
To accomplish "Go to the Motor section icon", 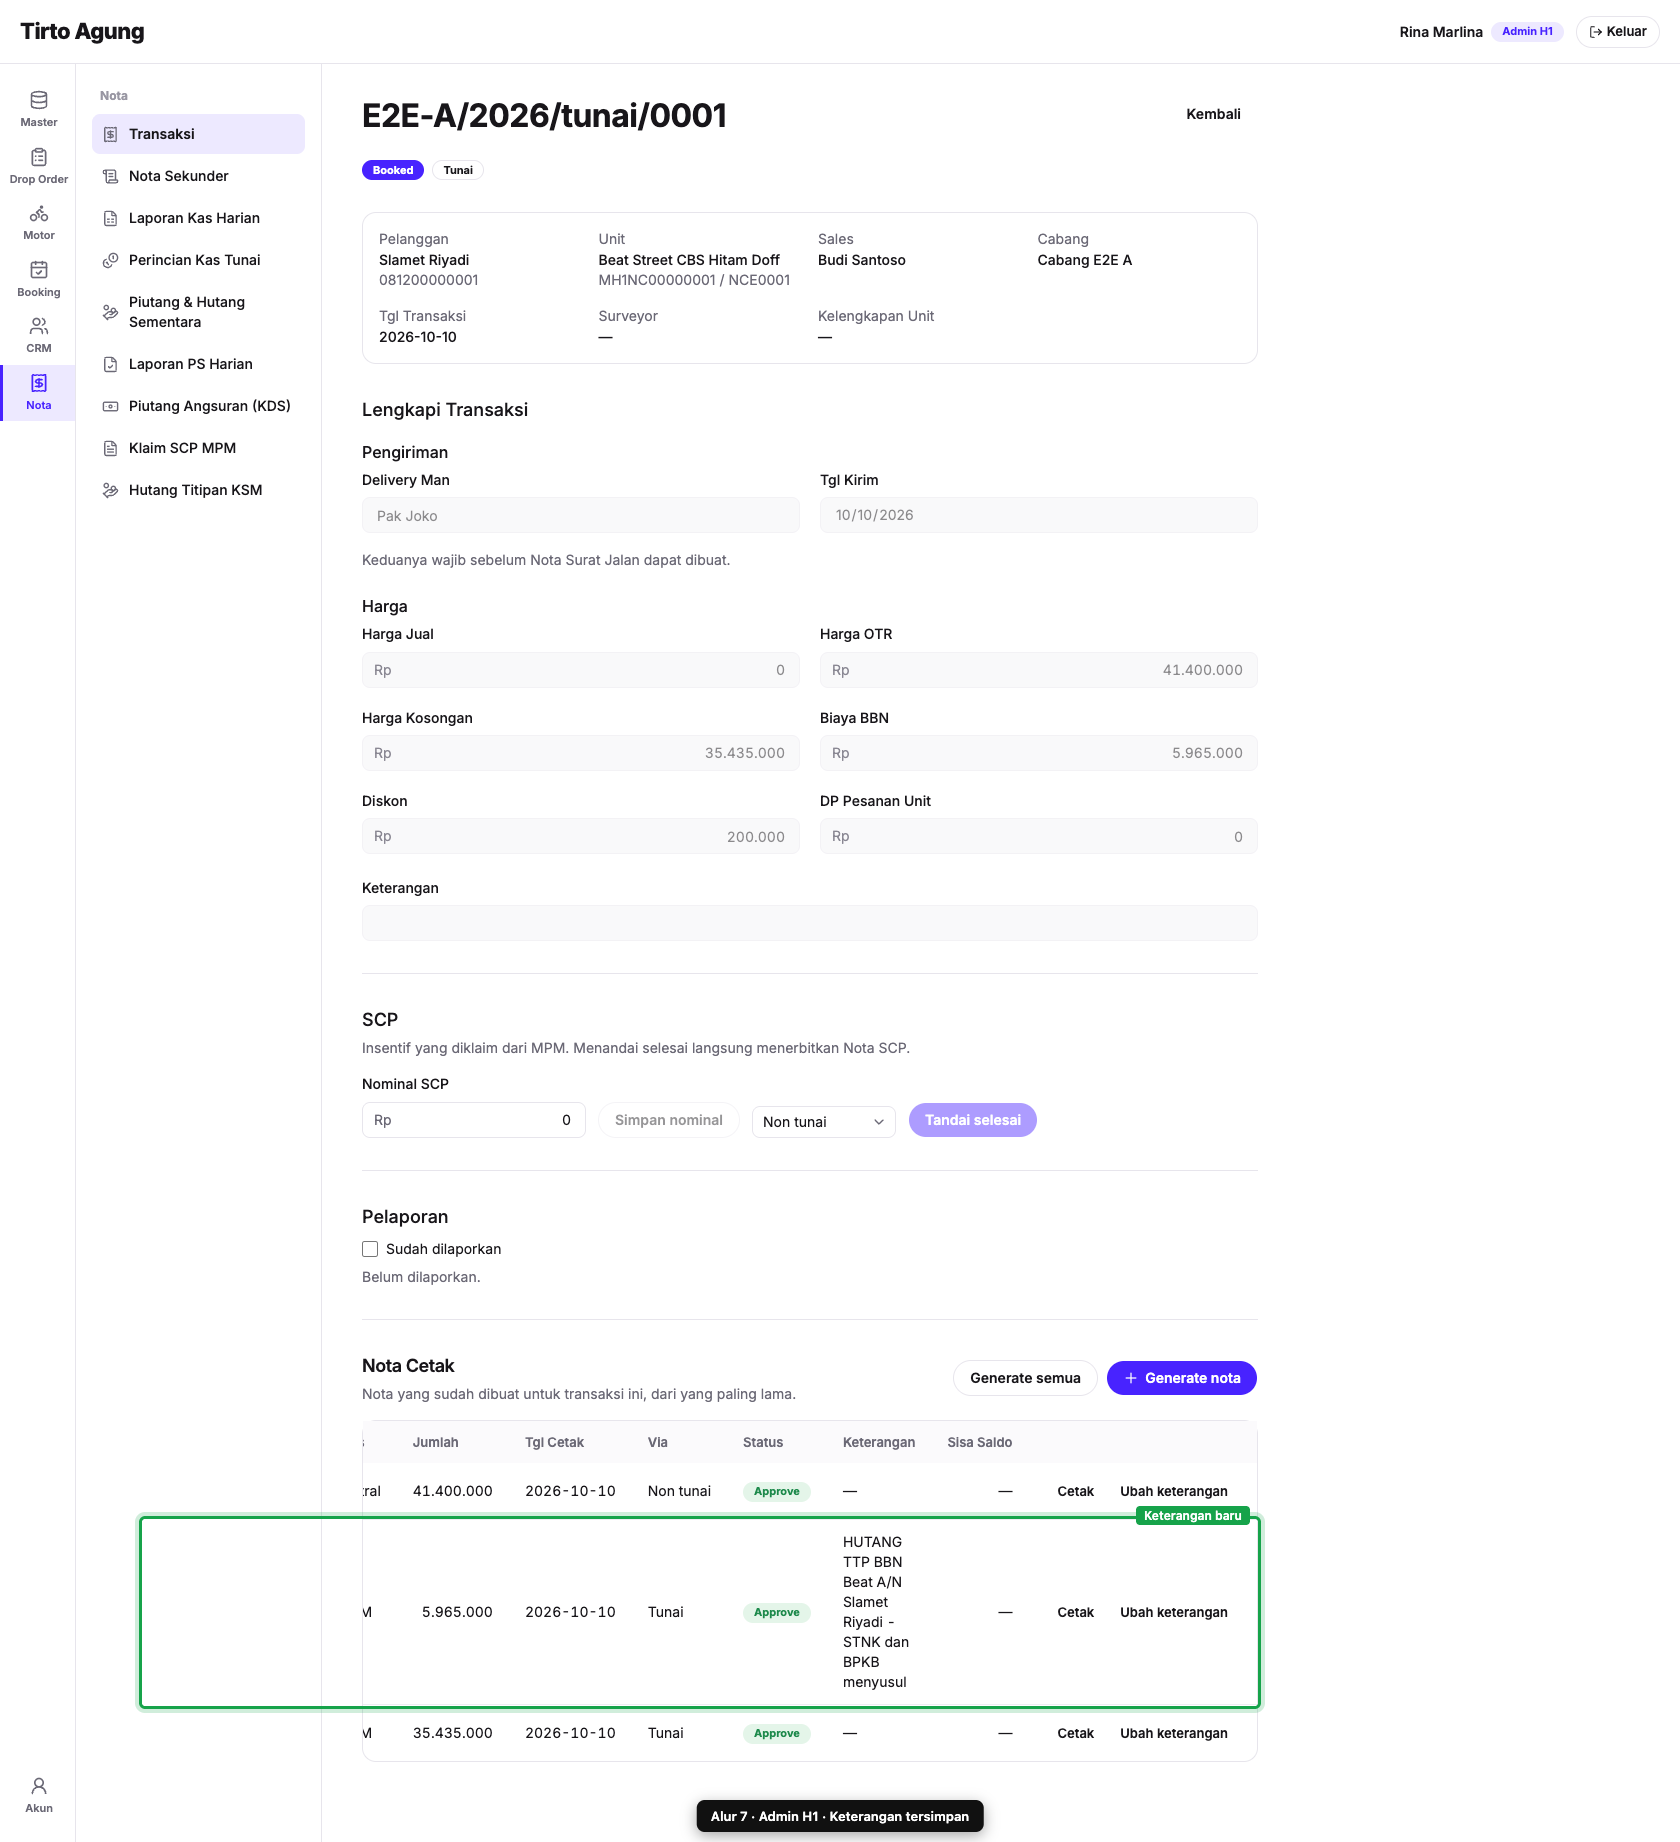I will point(39,214).
